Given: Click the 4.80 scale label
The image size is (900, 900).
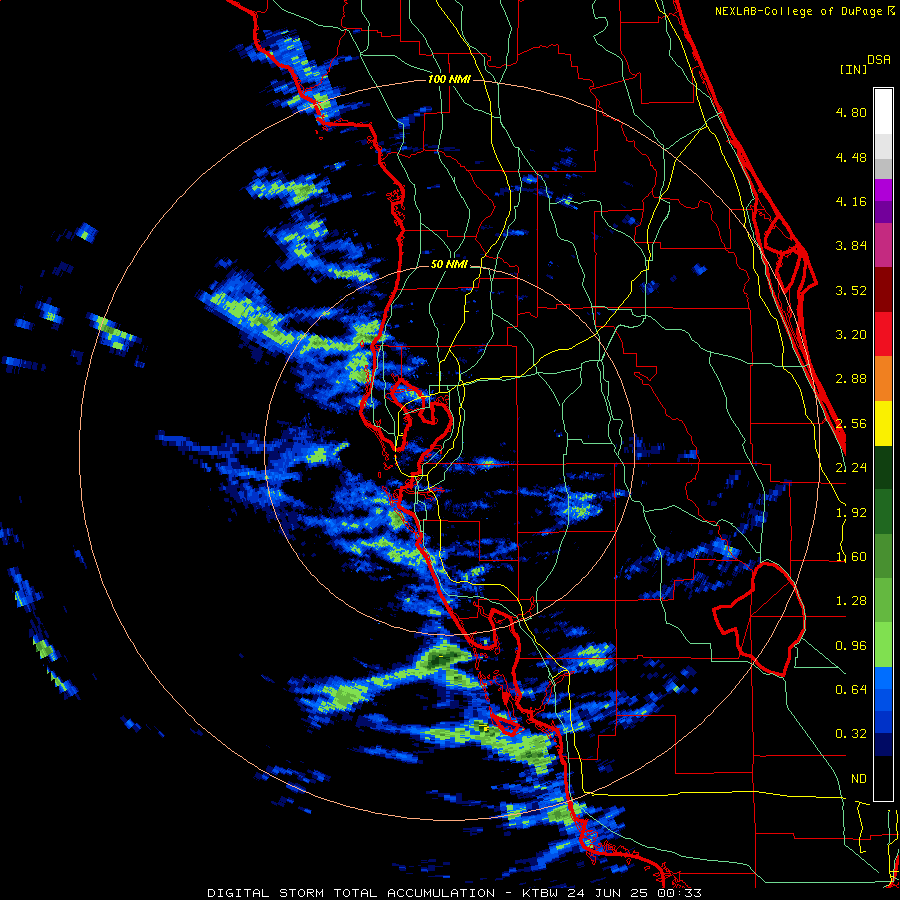Looking at the screenshot, I should 851,112.
